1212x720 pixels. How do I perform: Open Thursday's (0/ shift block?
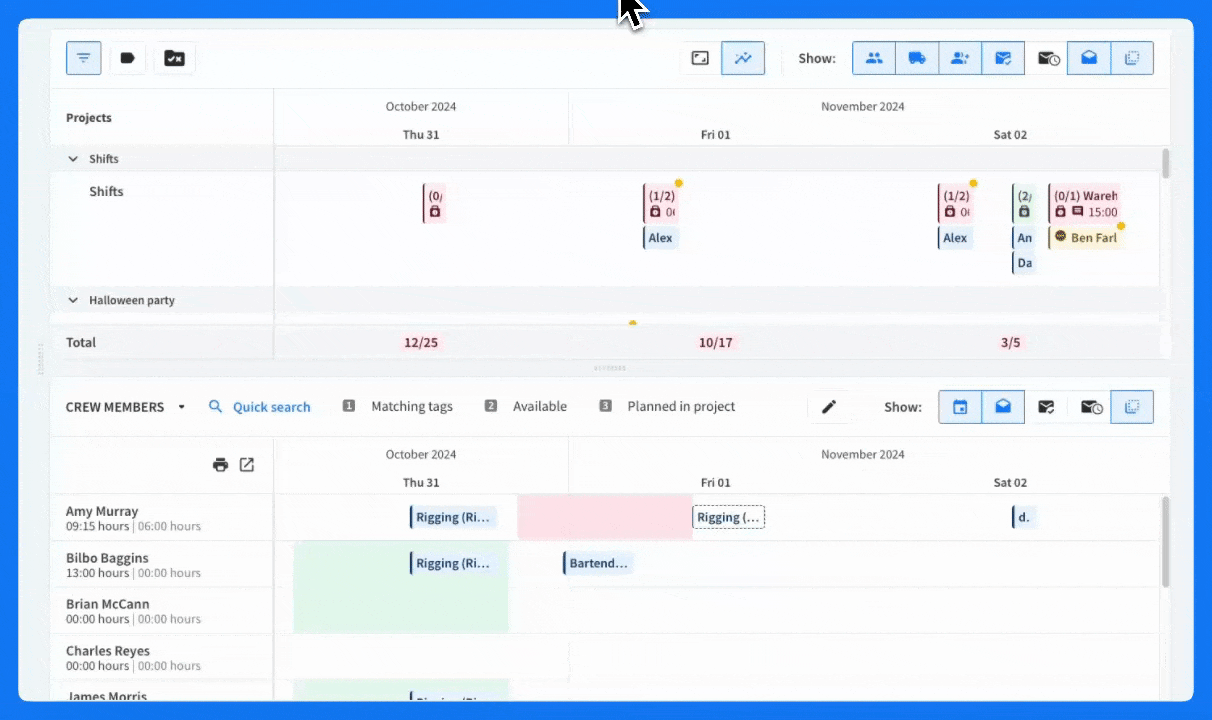tap(433, 204)
